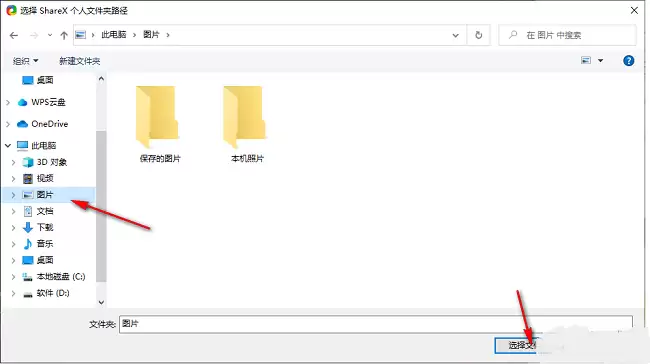Click the pictures icon in the address bar
650x364 pixels.
point(80,35)
